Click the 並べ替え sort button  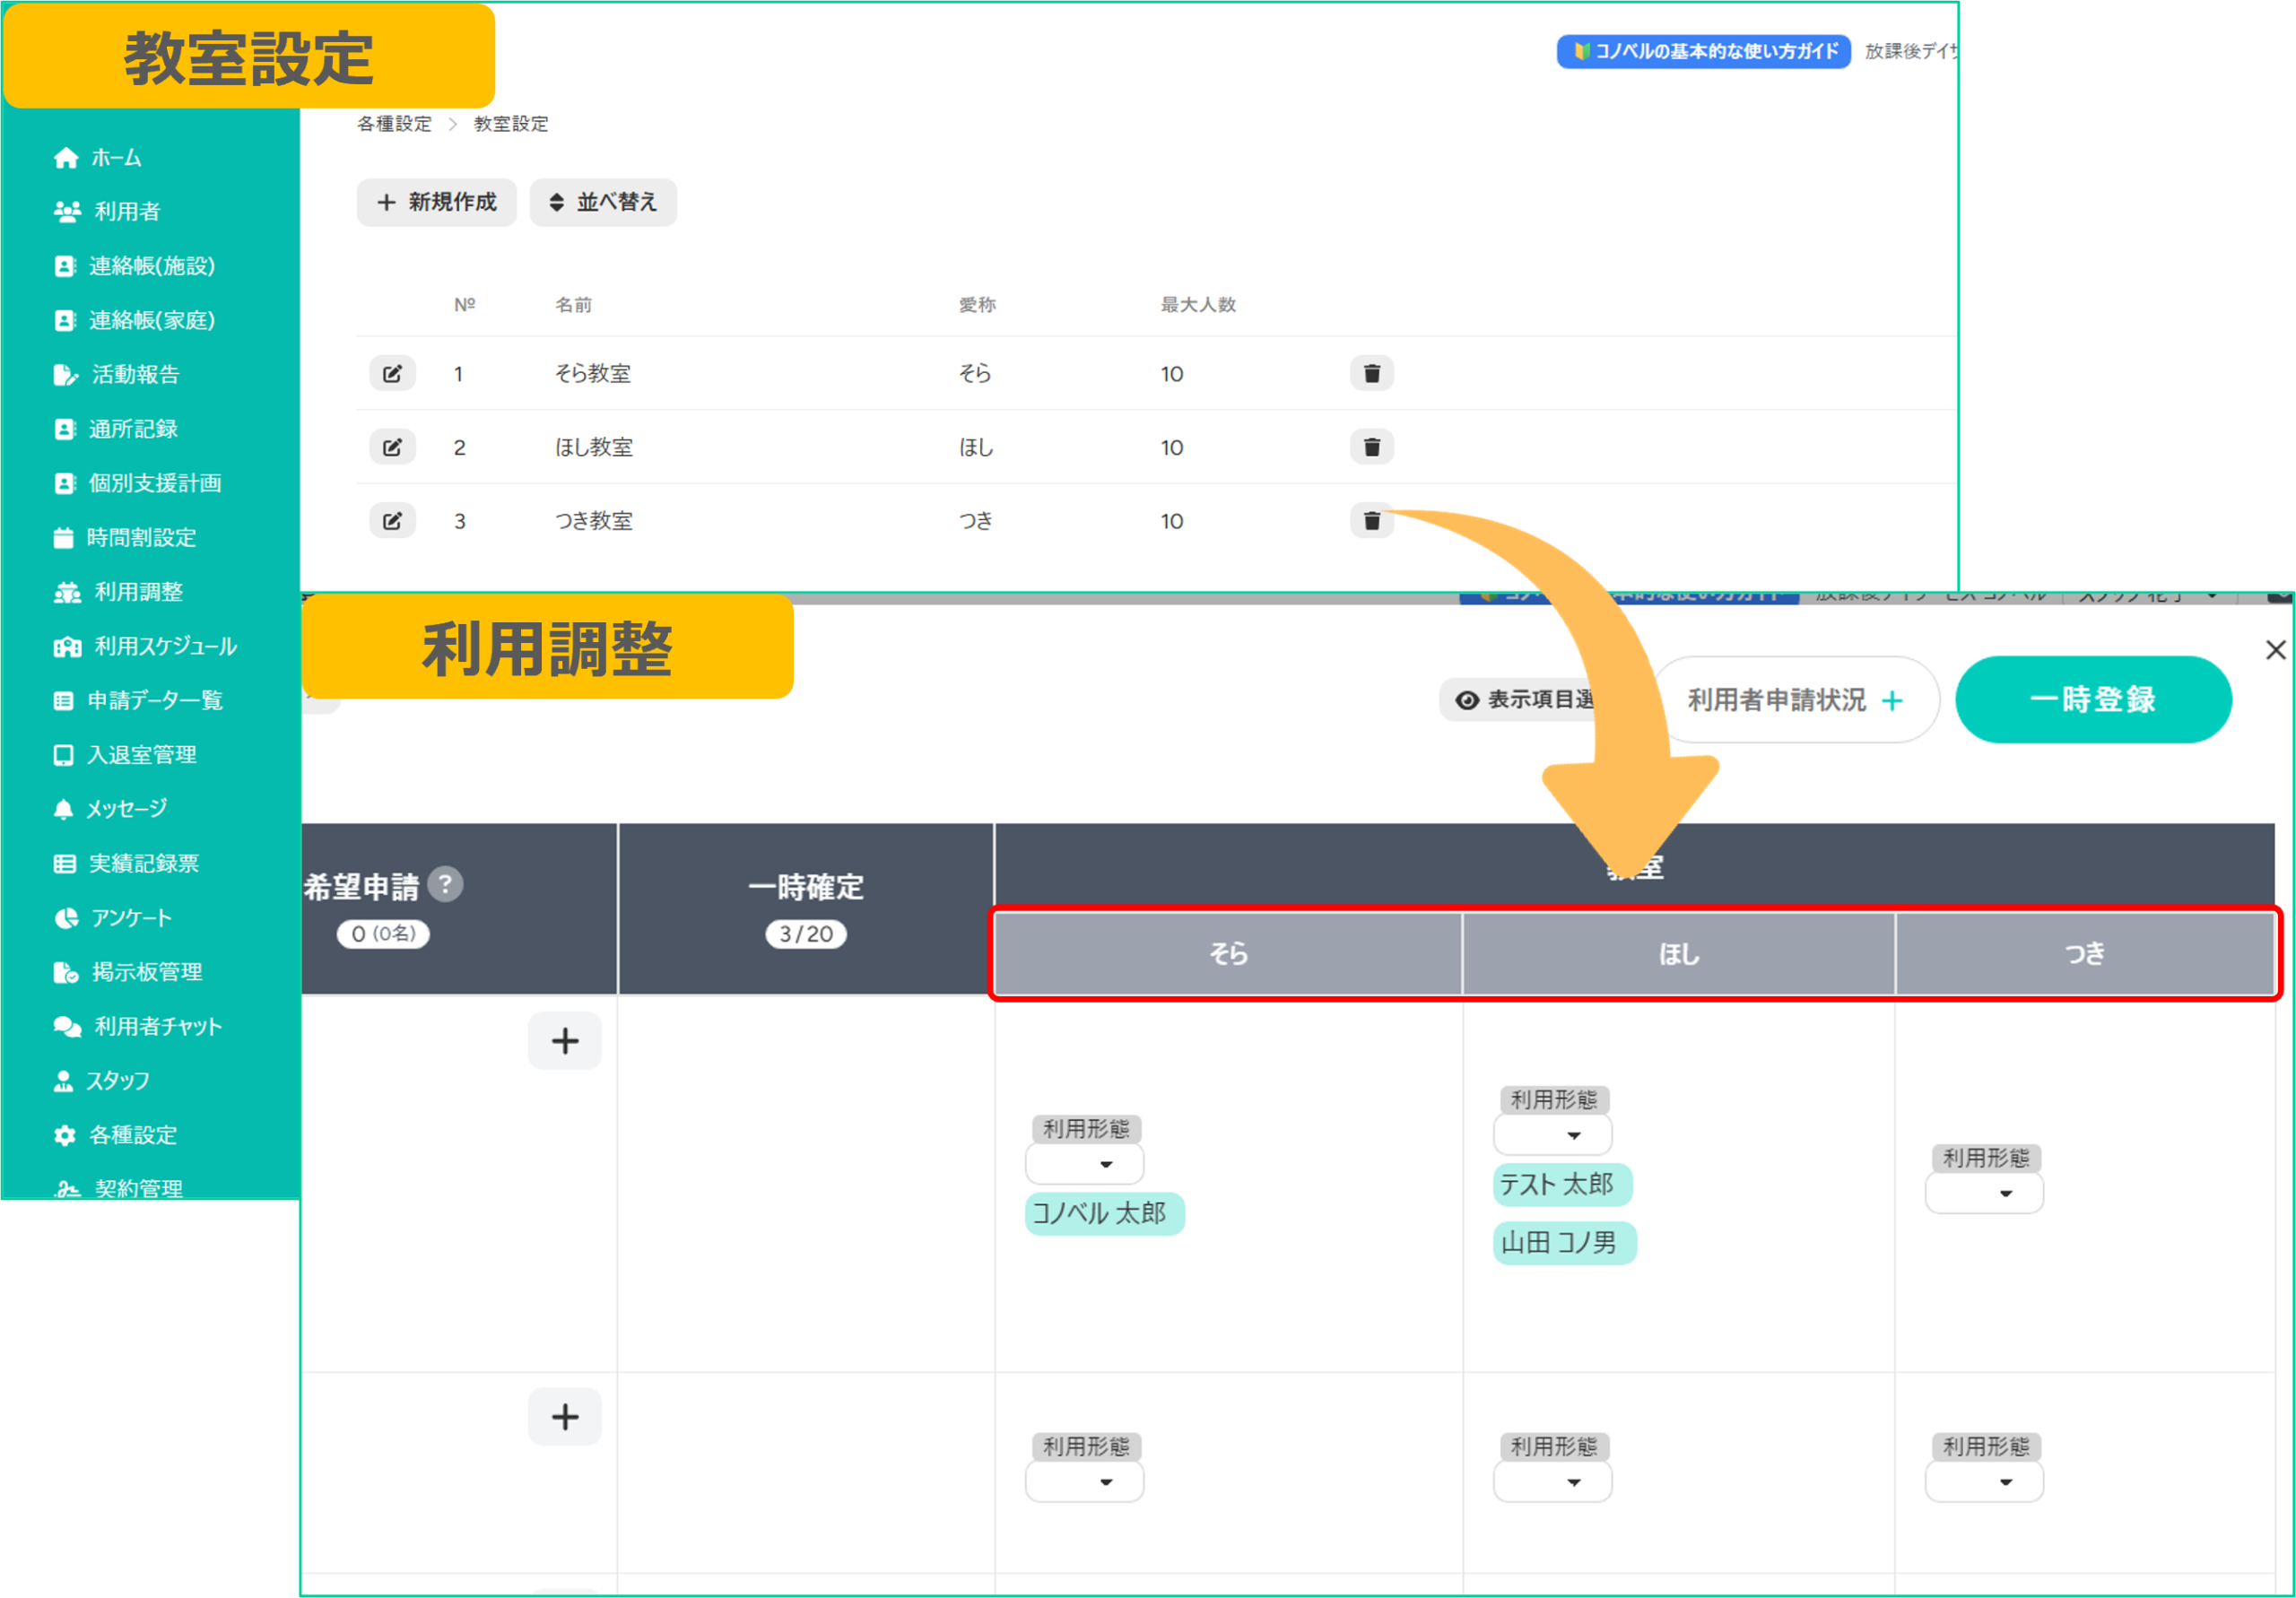click(603, 202)
